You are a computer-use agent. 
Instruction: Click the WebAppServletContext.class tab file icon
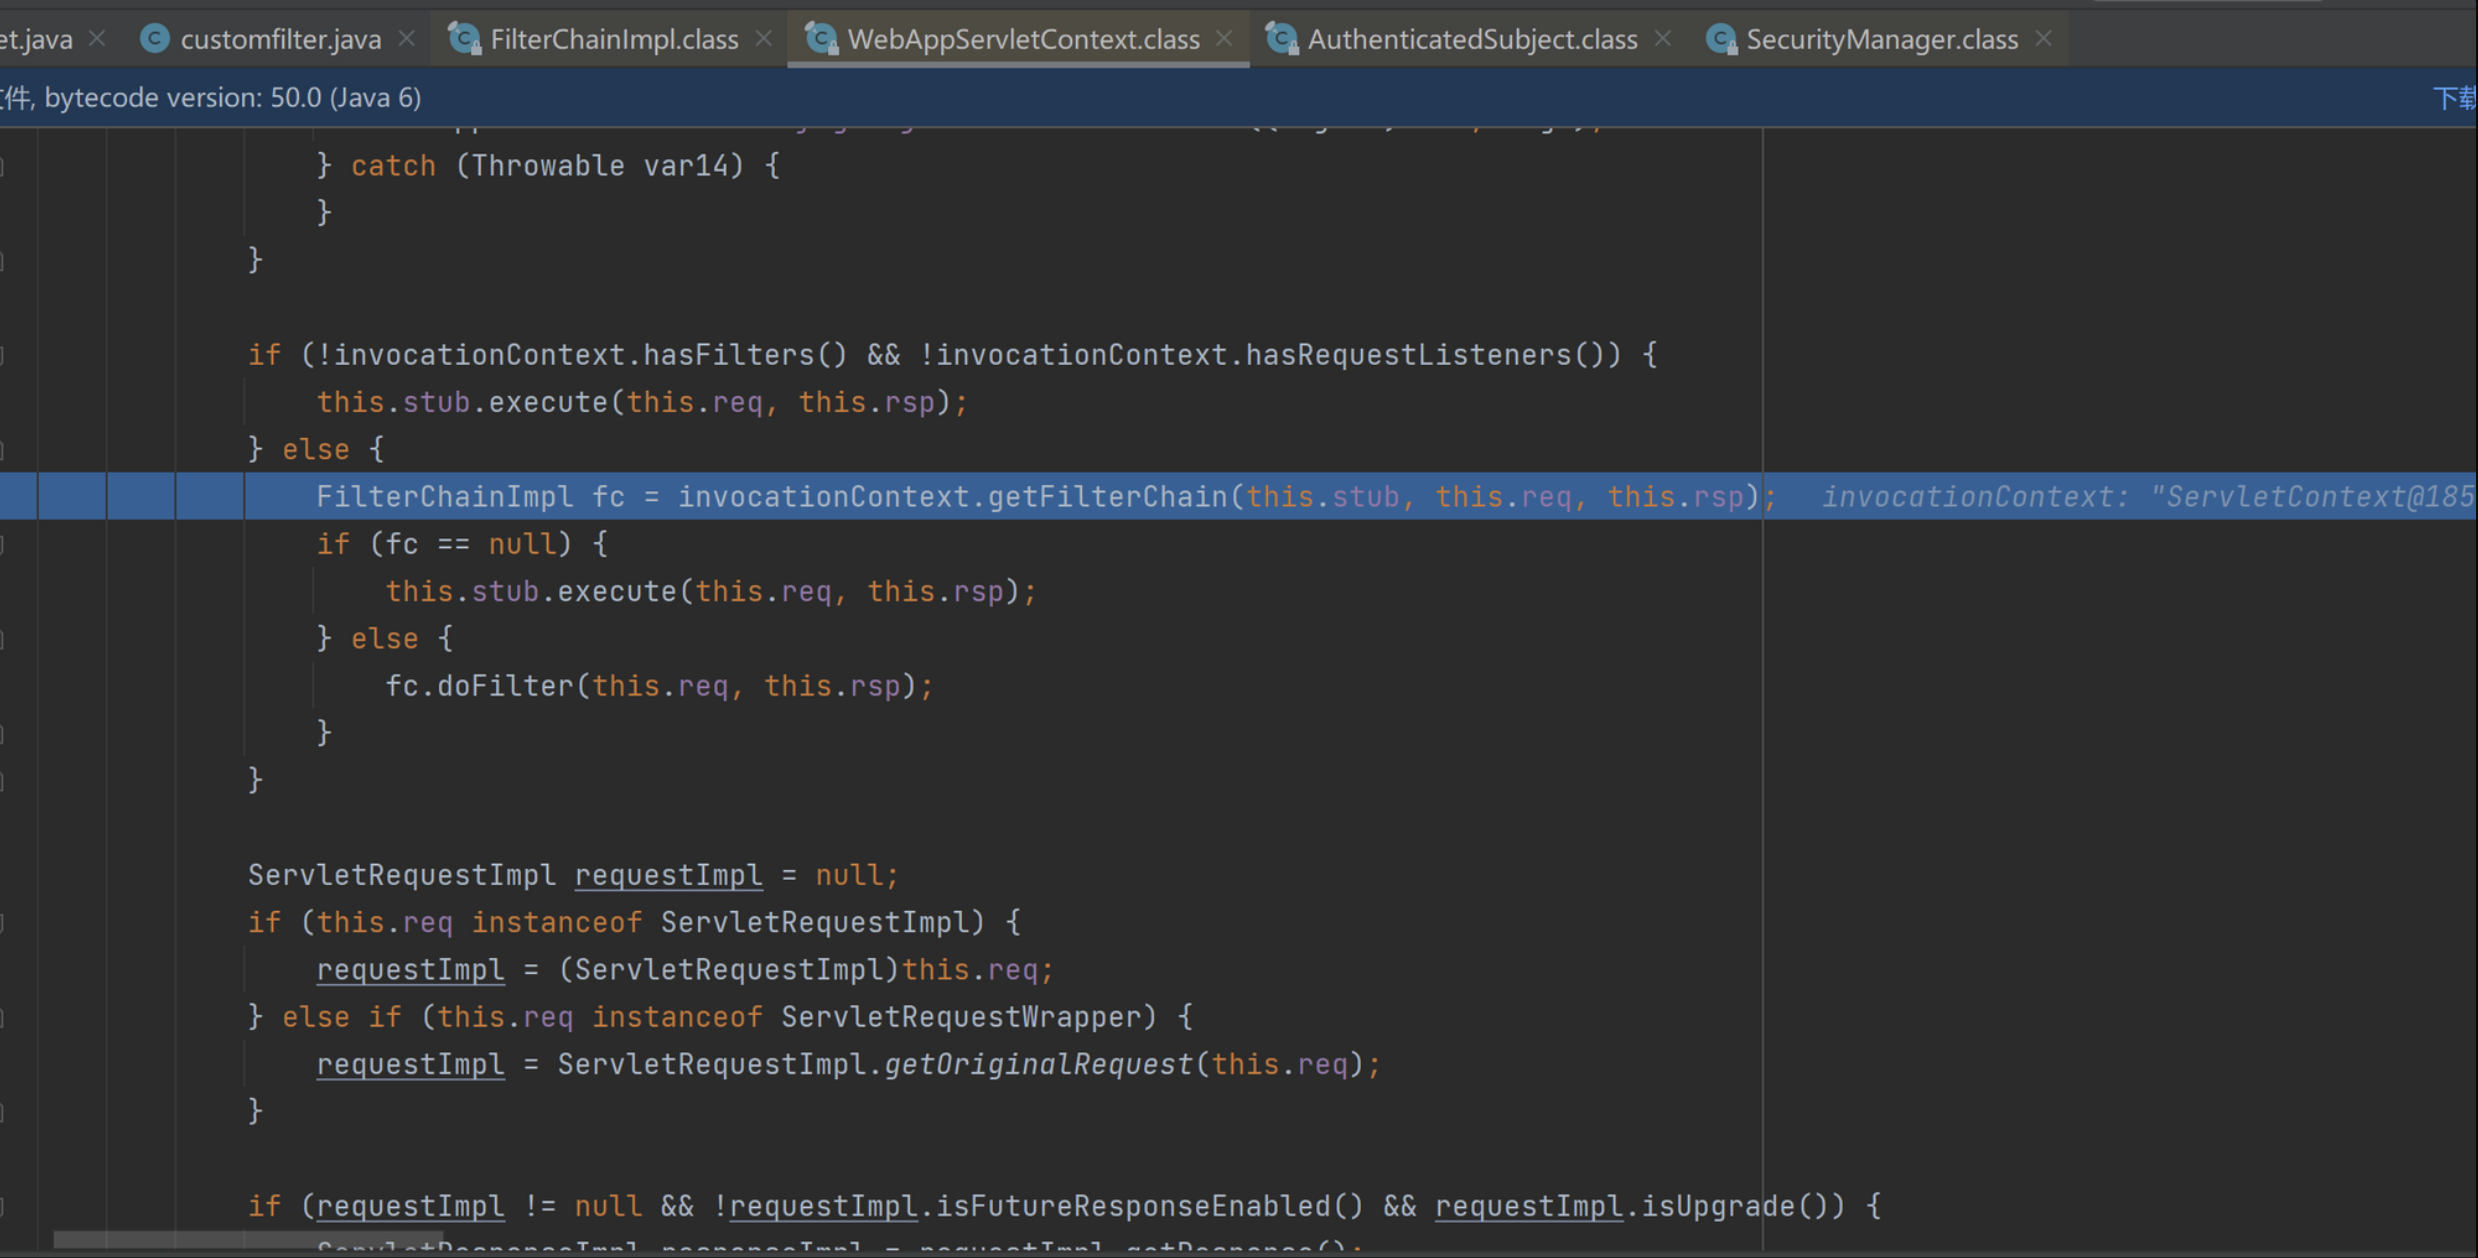click(821, 39)
